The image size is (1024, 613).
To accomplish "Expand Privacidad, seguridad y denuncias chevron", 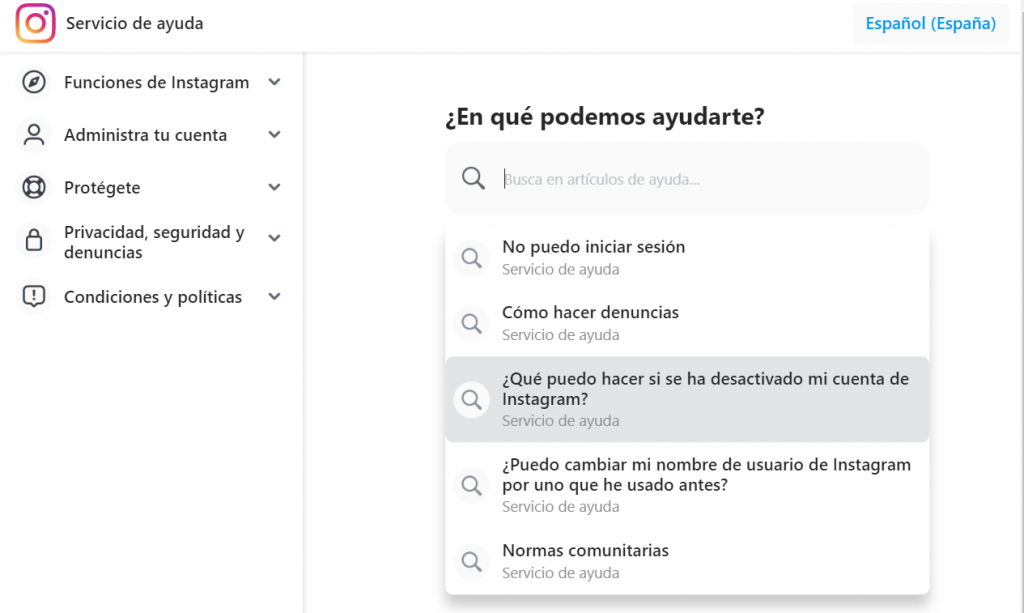I will (x=275, y=238).
